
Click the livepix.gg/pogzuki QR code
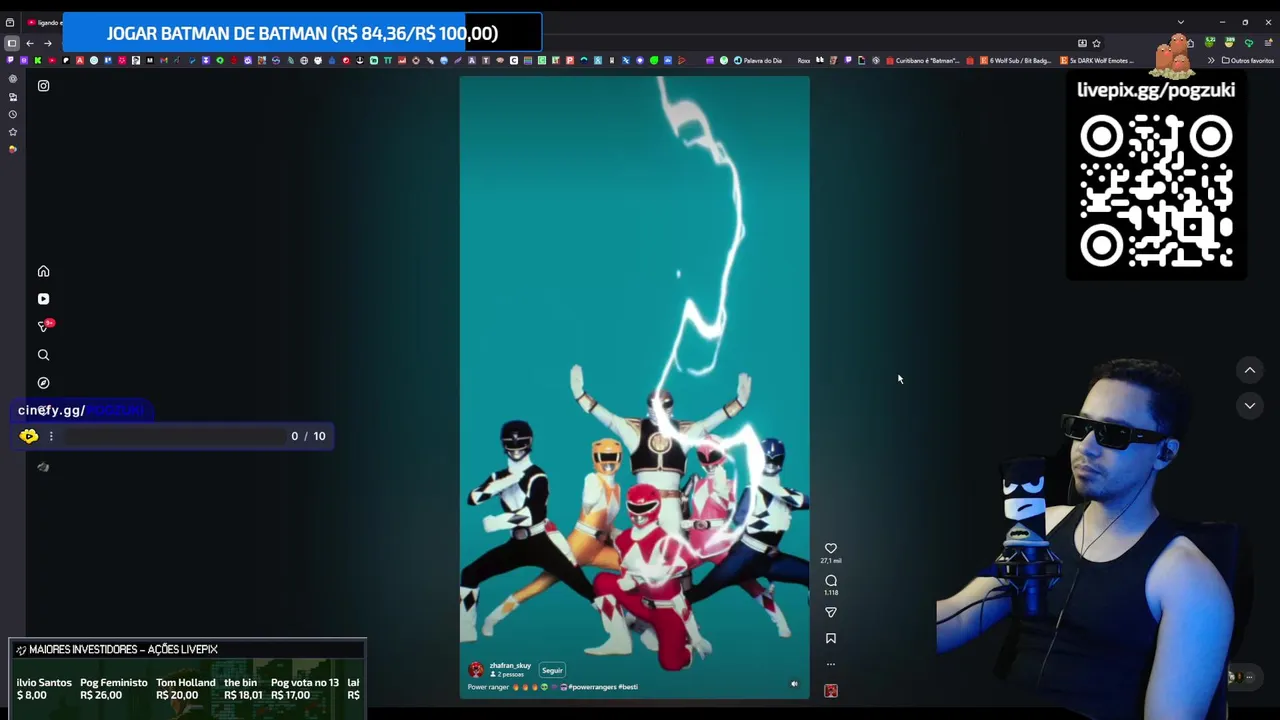(1156, 189)
